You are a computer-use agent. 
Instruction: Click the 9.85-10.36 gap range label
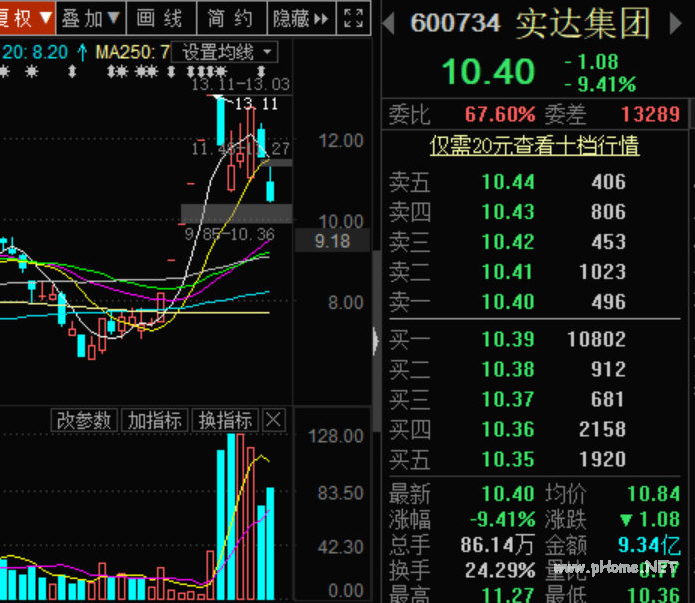coord(230,234)
